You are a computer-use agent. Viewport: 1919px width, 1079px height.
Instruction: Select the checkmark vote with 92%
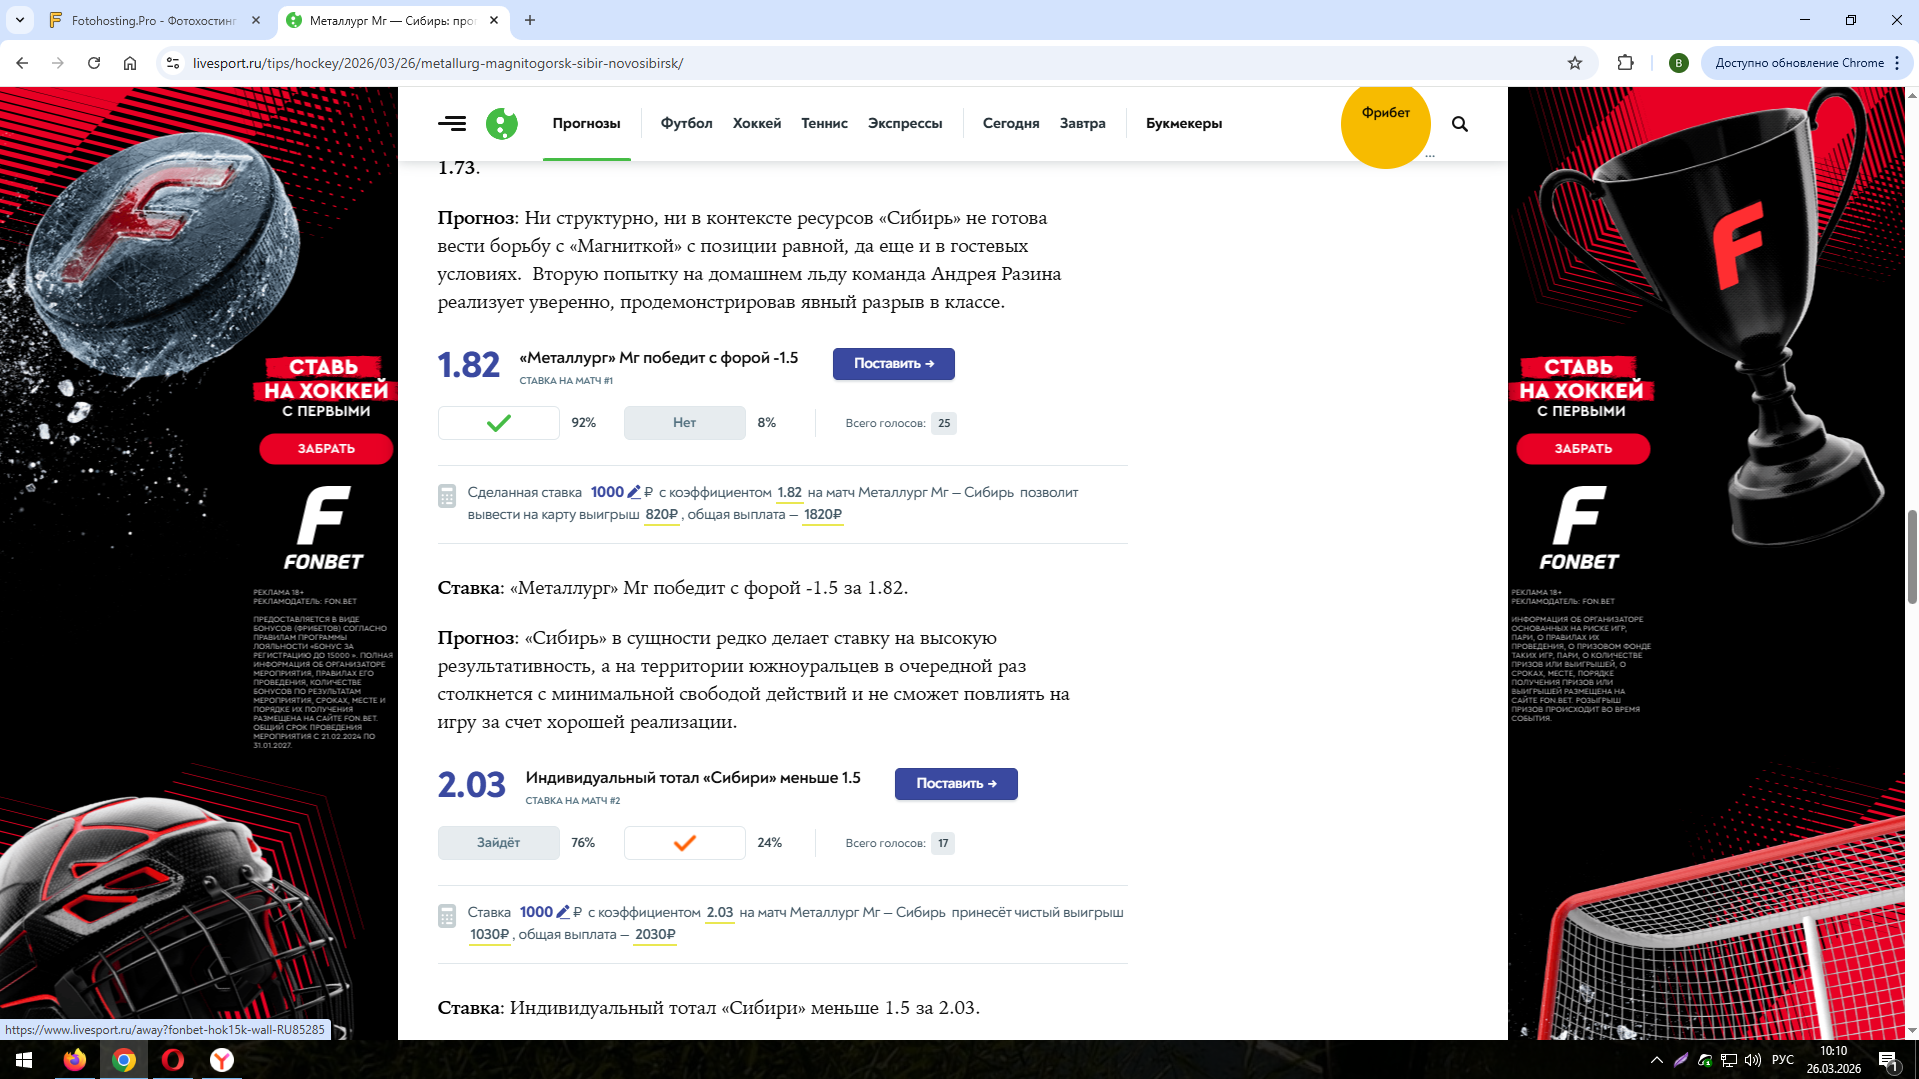click(x=499, y=423)
